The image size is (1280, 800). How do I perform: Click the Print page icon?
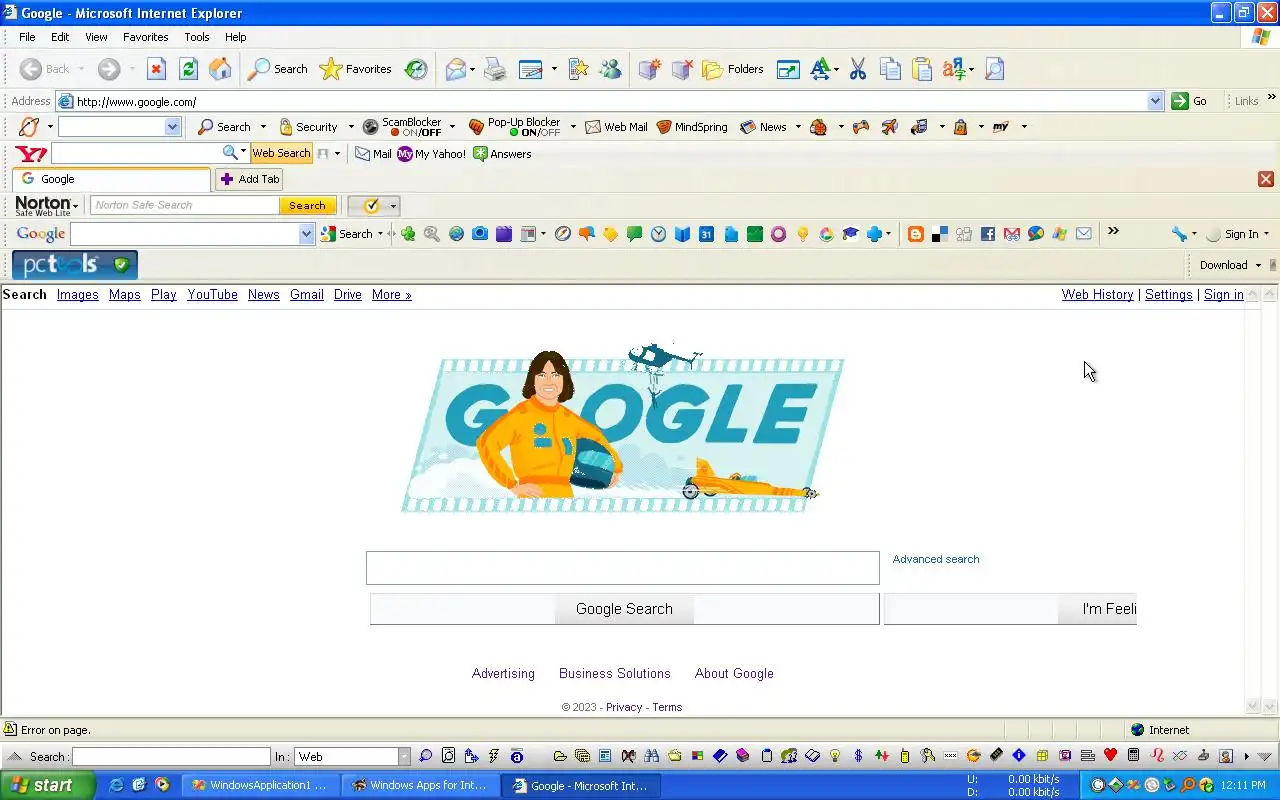pos(495,69)
